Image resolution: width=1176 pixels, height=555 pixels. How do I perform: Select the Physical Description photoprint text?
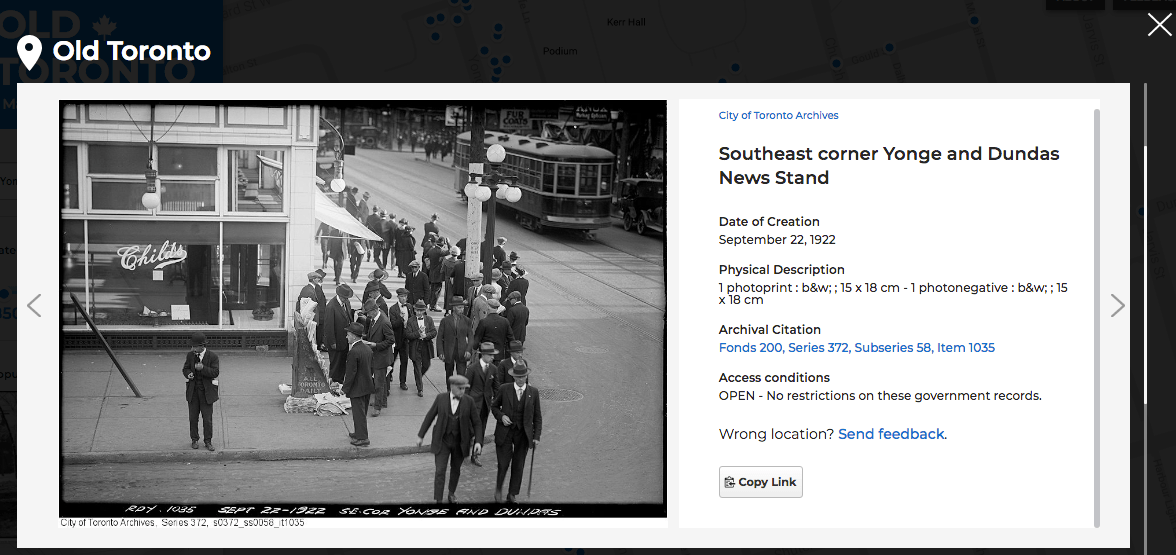(892, 294)
